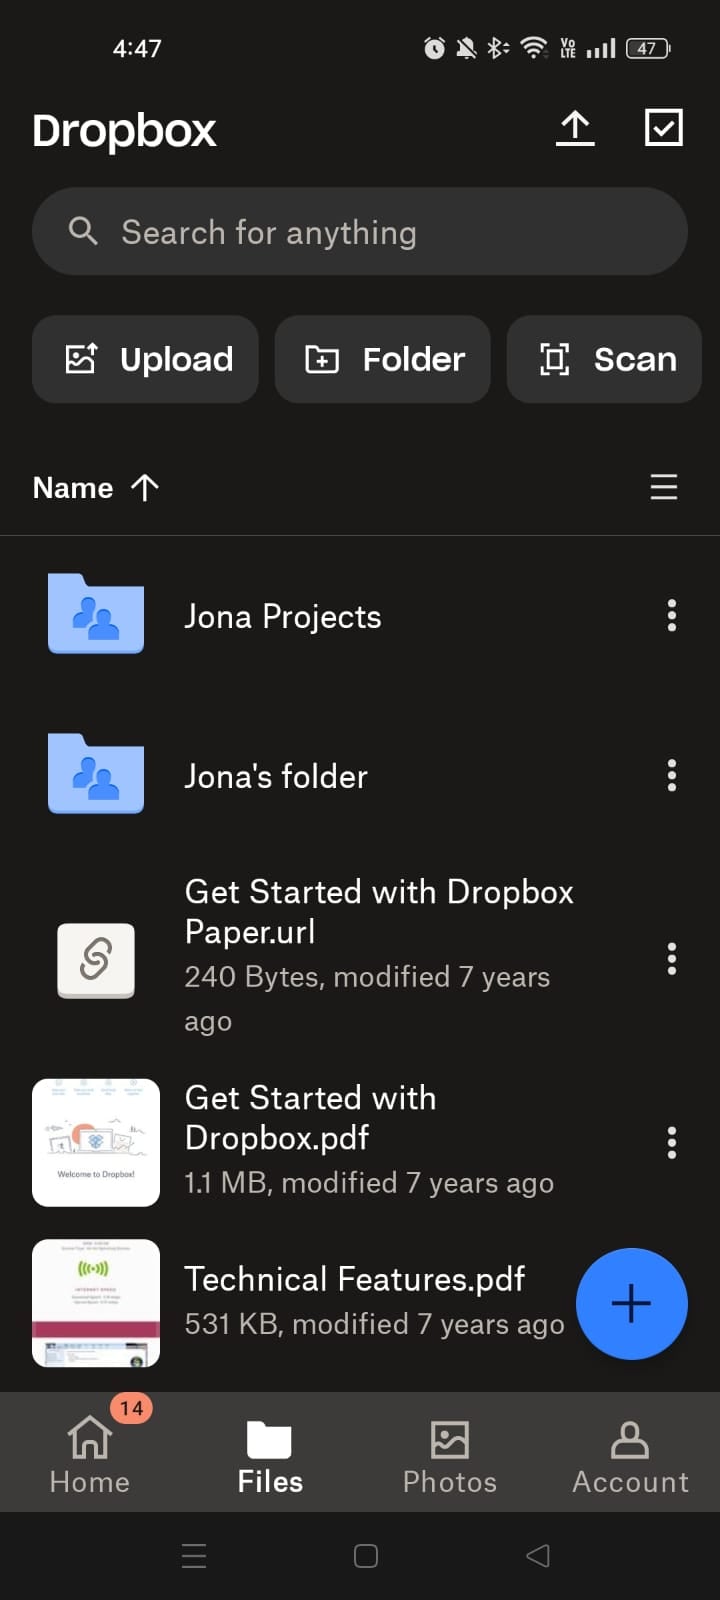This screenshot has width=720, height=1600.
Task: Open Technical Features.pdf thumbnail
Action: 96,1303
